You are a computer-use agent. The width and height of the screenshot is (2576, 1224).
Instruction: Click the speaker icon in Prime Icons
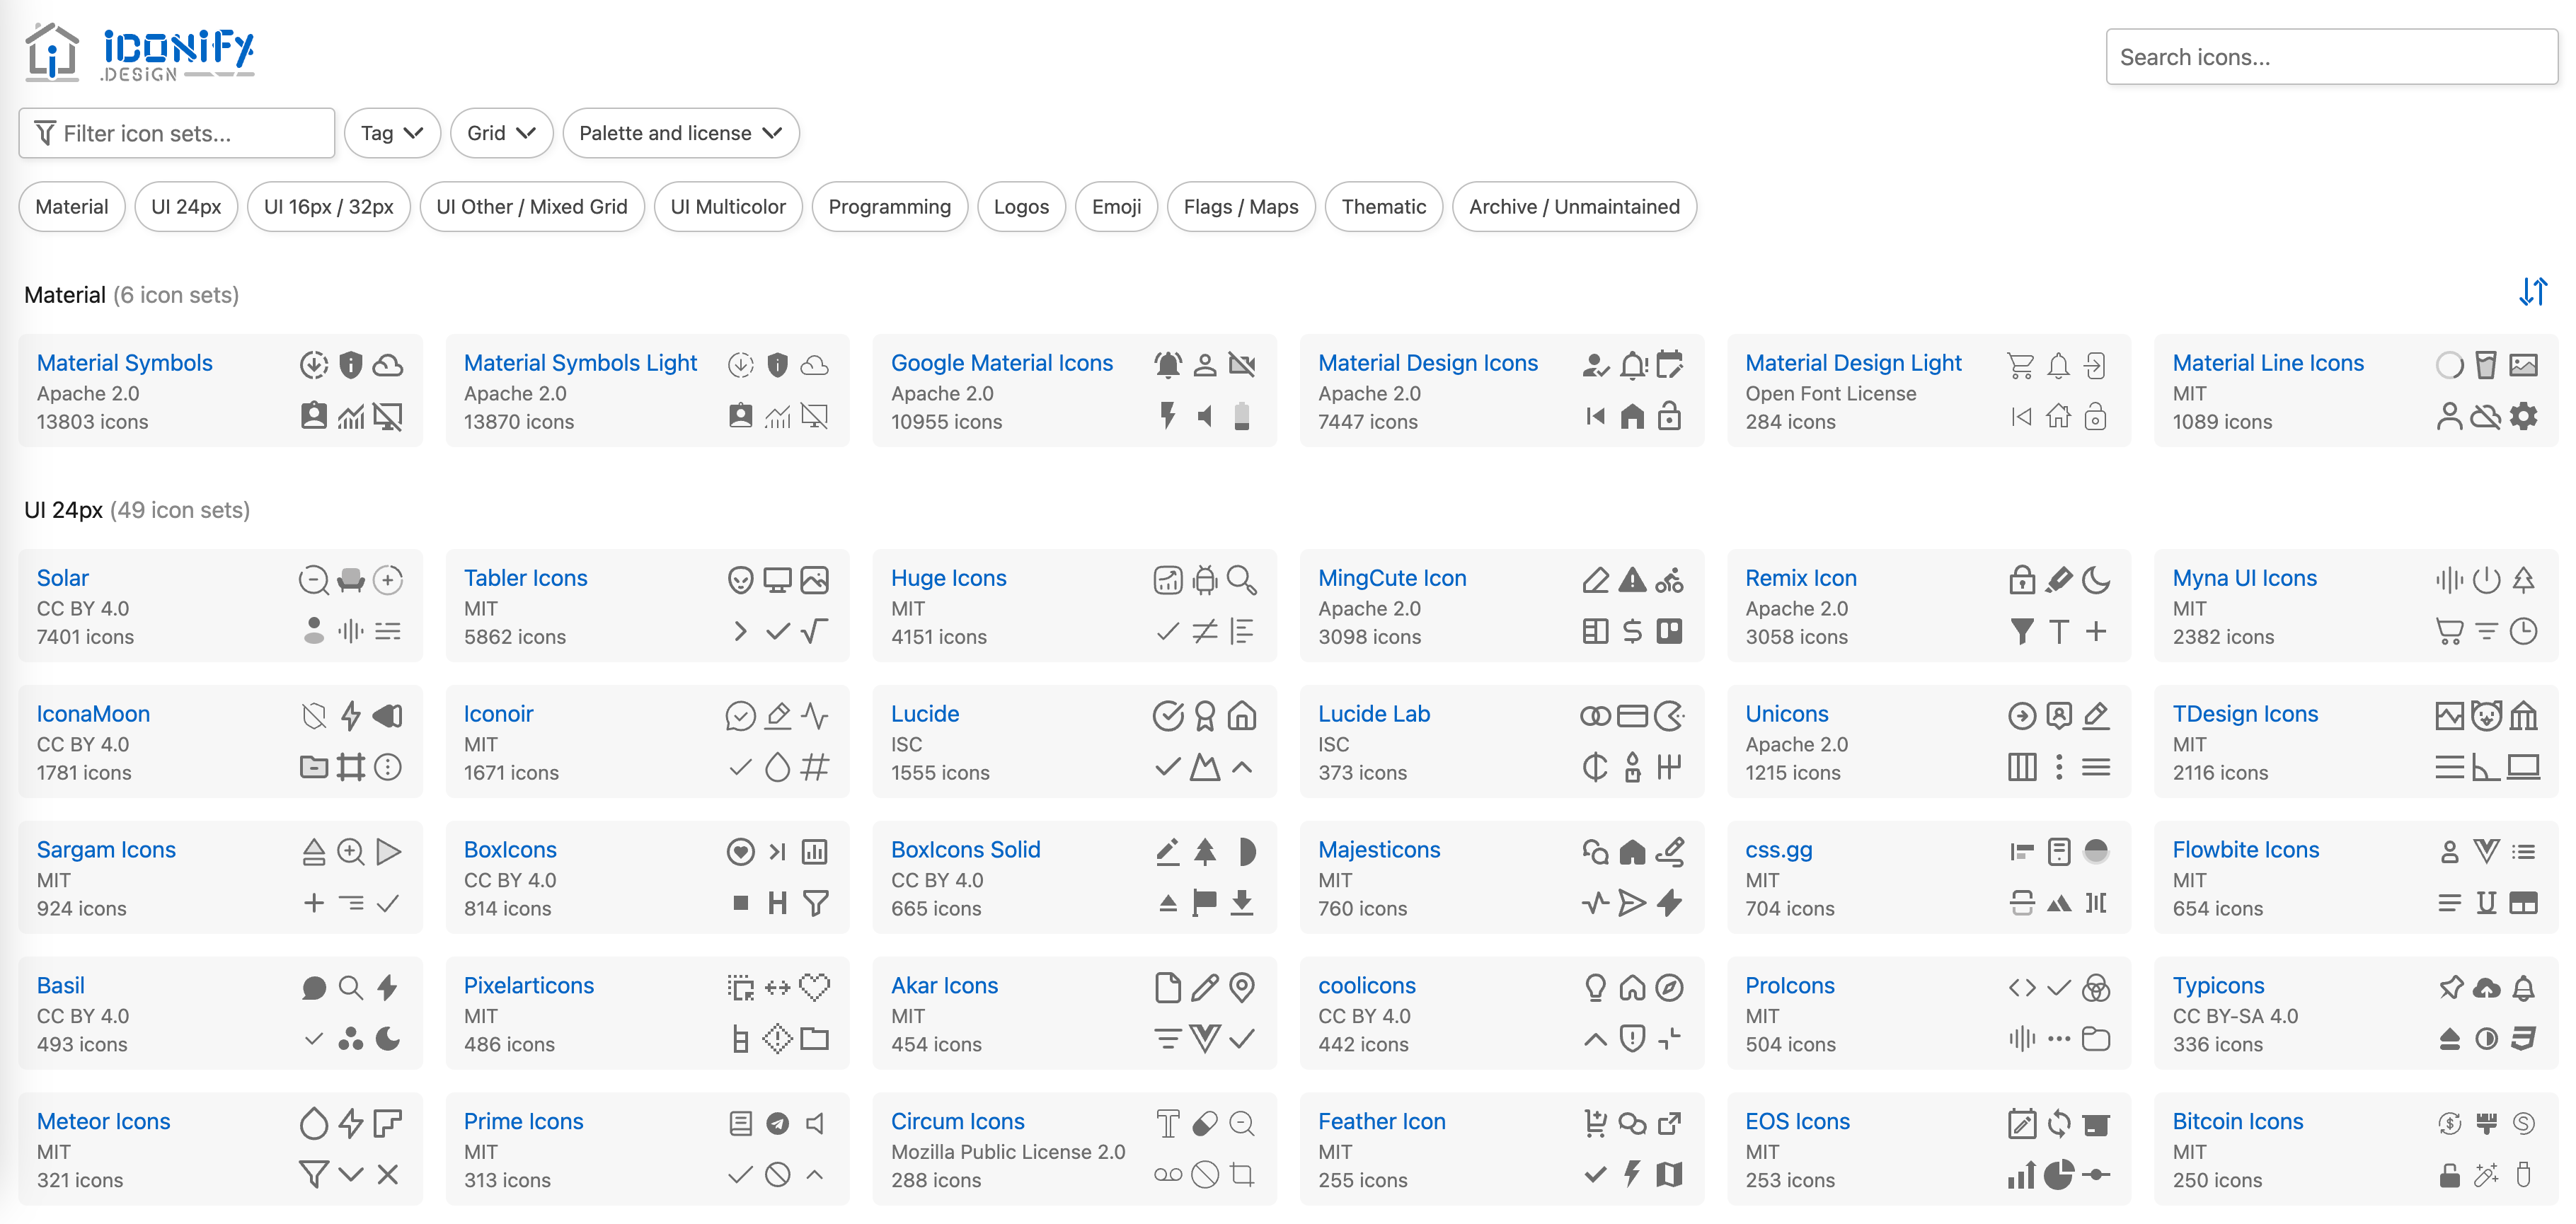click(x=815, y=1124)
